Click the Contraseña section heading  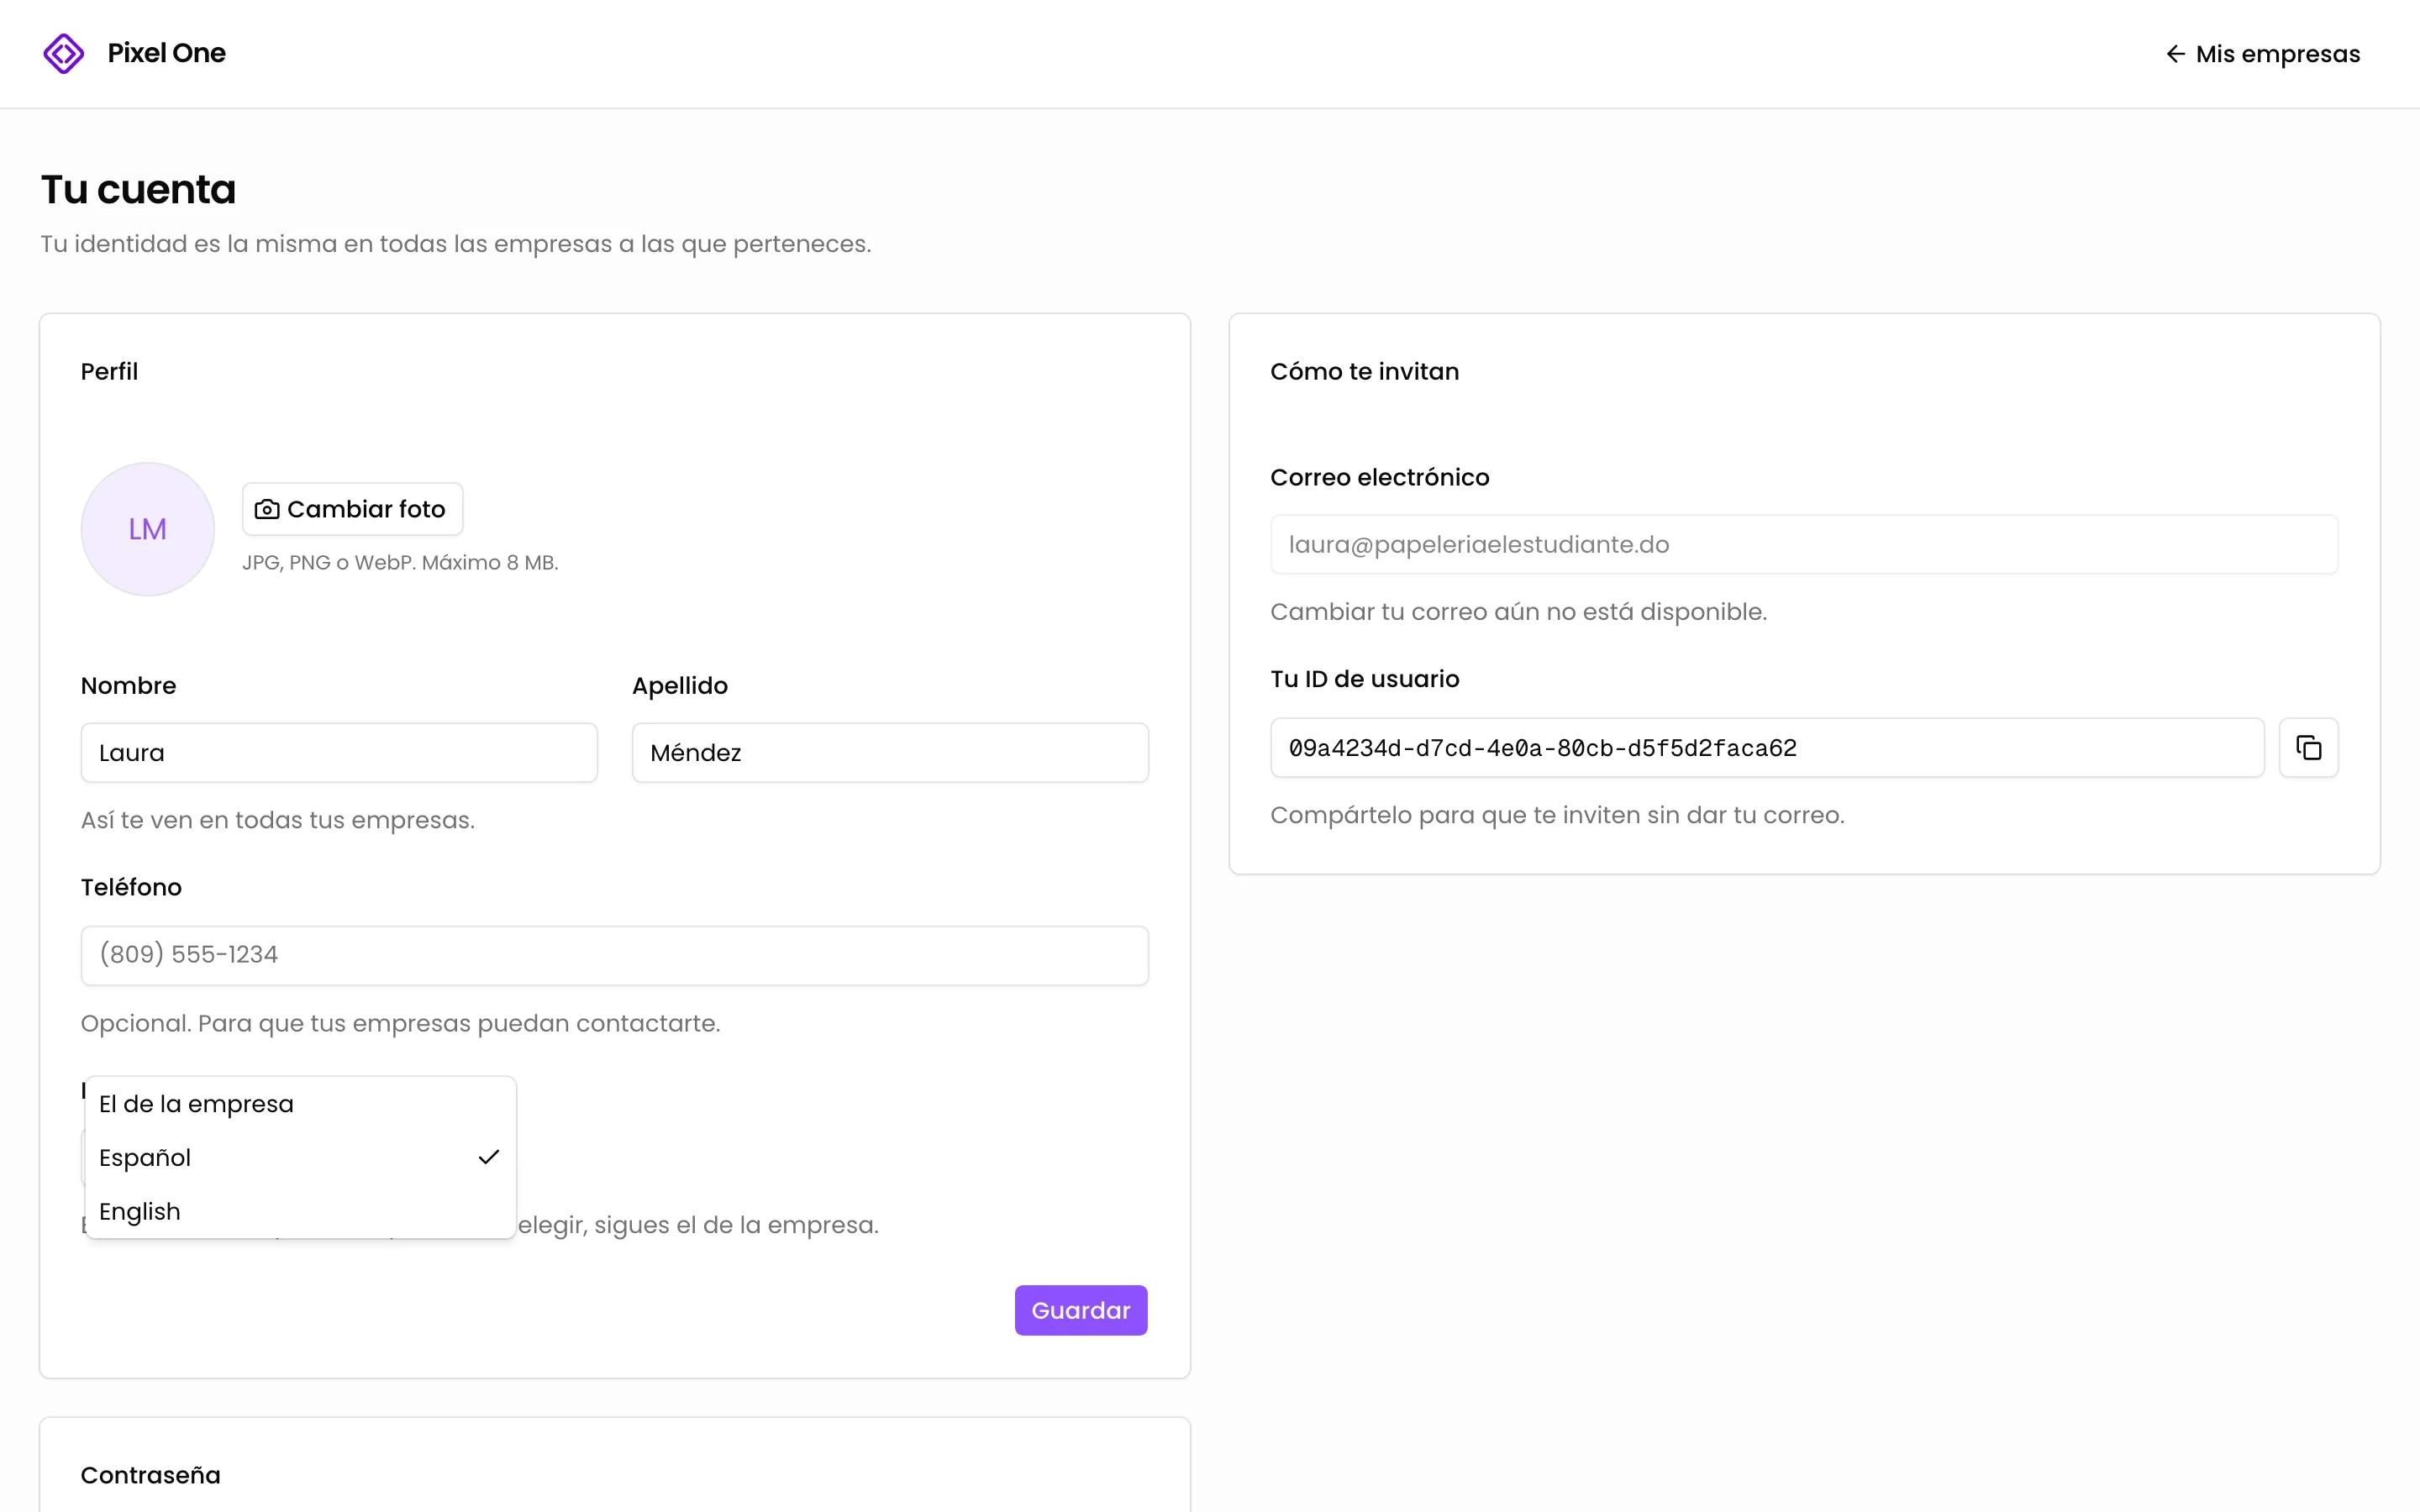[x=151, y=1475]
